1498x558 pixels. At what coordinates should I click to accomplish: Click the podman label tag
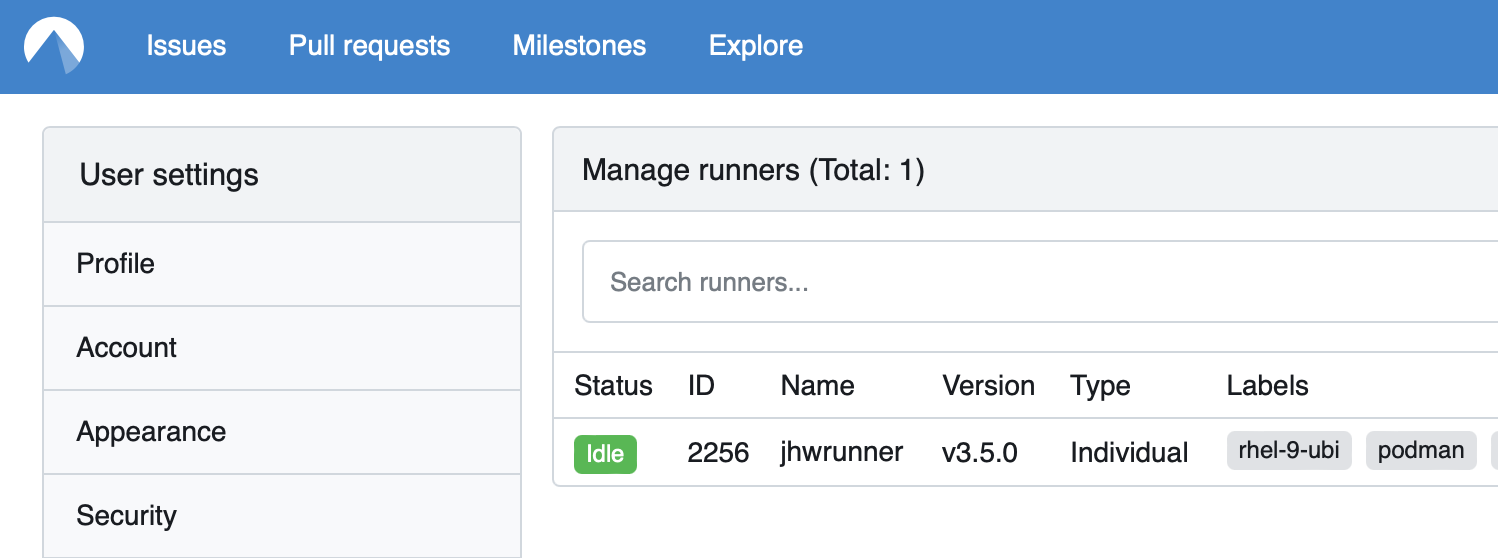click(1421, 451)
